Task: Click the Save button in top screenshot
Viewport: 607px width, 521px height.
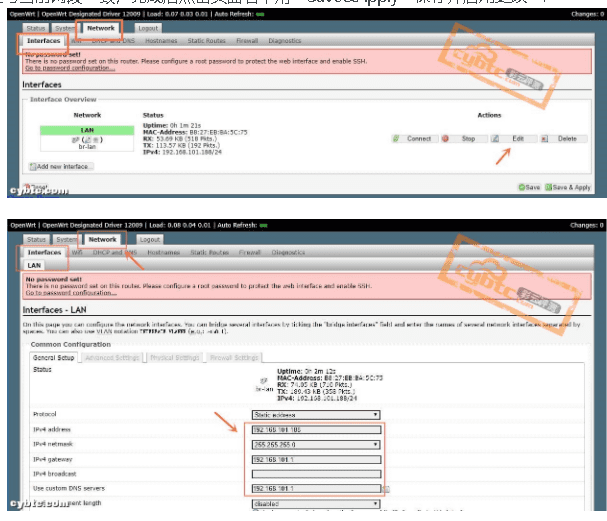Action: tap(529, 187)
